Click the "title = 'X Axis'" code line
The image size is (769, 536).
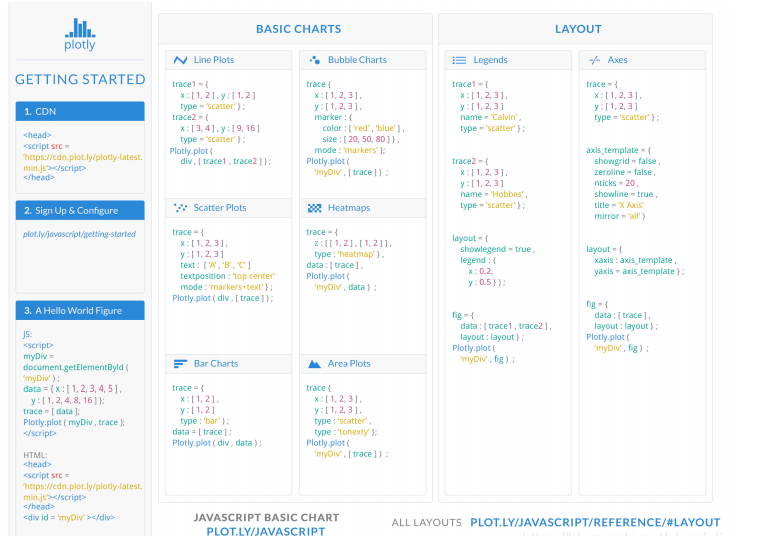[x=619, y=205]
